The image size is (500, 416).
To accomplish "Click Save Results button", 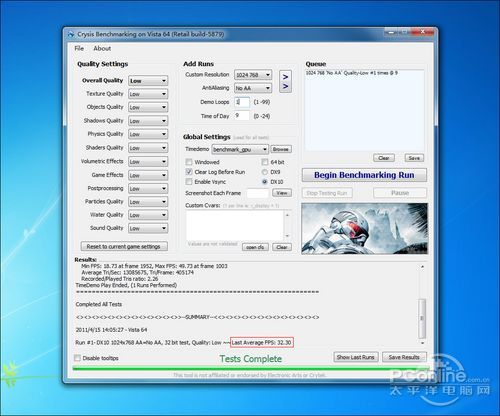I will pyautogui.click(x=404, y=357).
